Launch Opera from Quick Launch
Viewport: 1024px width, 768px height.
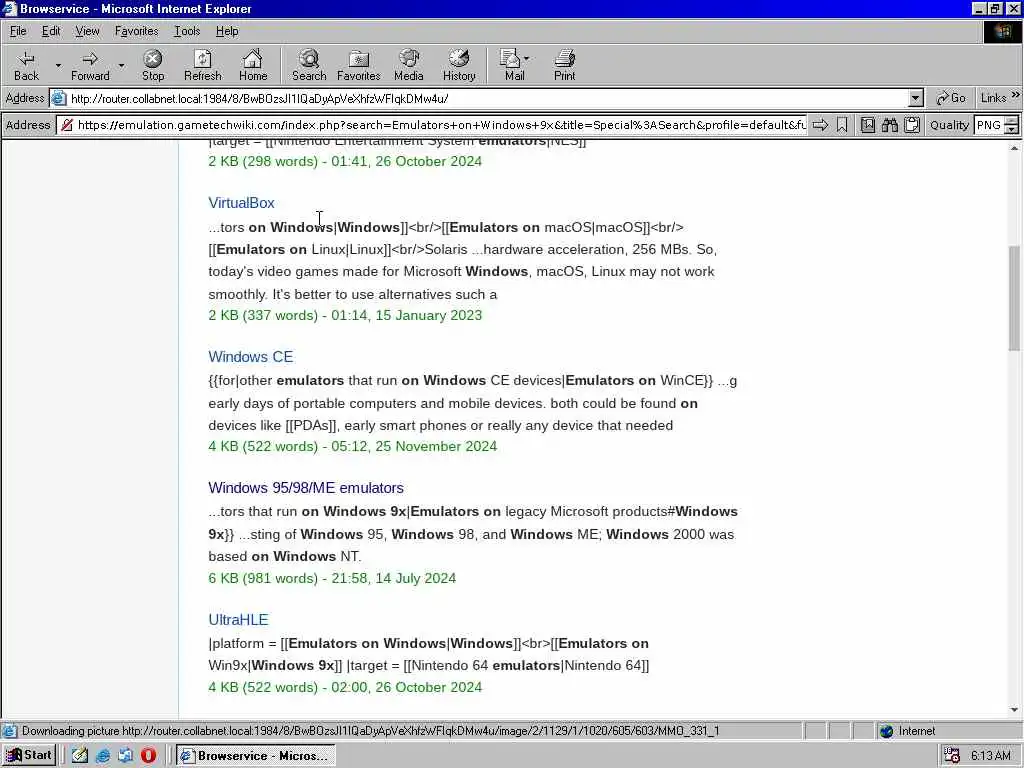tap(149, 756)
